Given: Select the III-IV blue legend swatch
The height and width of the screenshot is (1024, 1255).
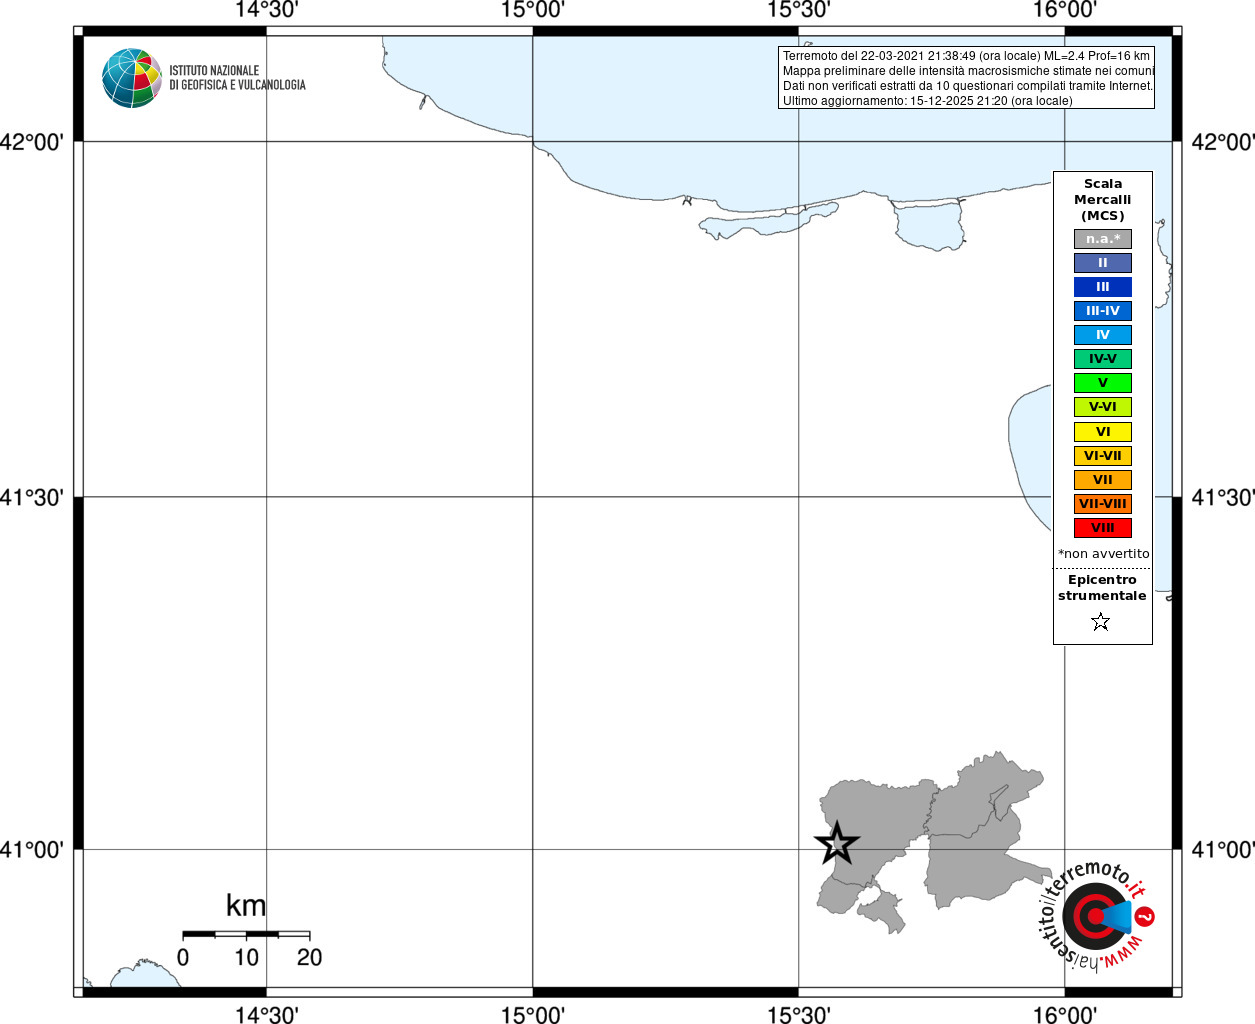Looking at the screenshot, I should click(1103, 311).
